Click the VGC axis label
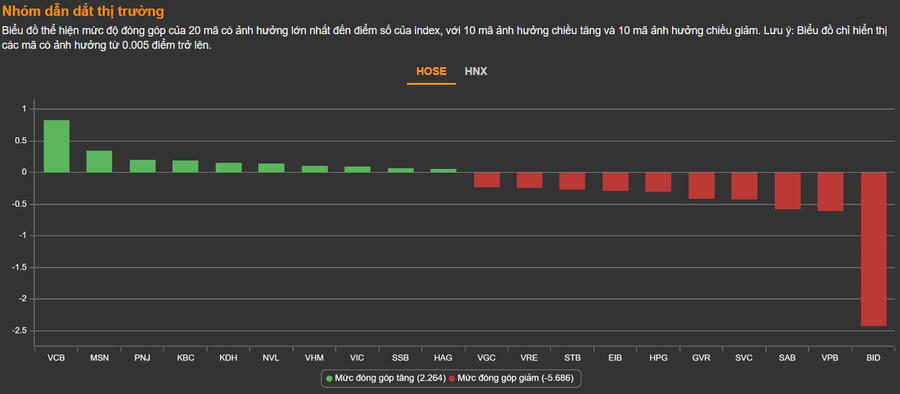The width and height of the screenshot is (900, 394). coord(486,358)
